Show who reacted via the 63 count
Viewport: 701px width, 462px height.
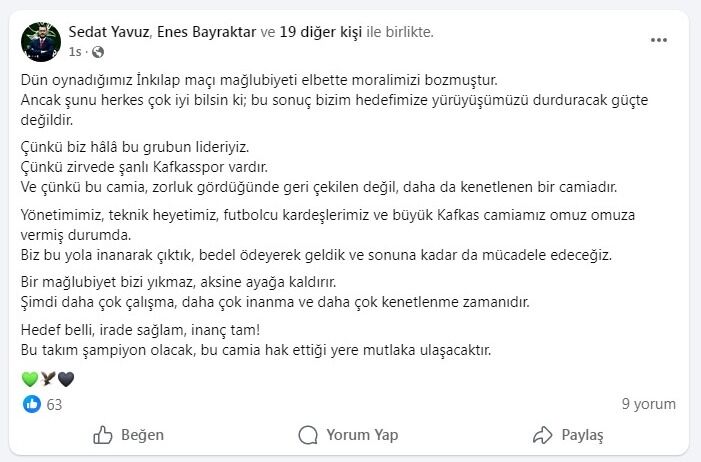(54, 404)
